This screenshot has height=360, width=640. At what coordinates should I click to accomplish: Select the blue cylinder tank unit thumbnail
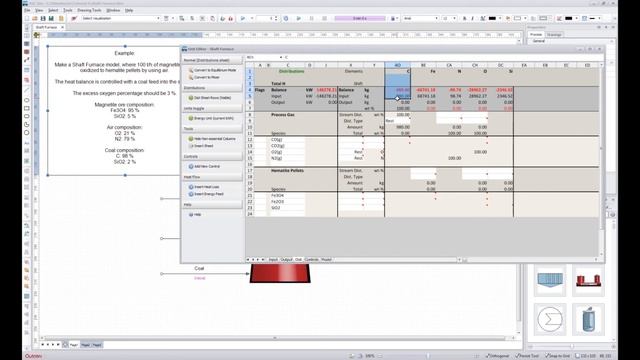pyautogui.click(x=588, y=319)
